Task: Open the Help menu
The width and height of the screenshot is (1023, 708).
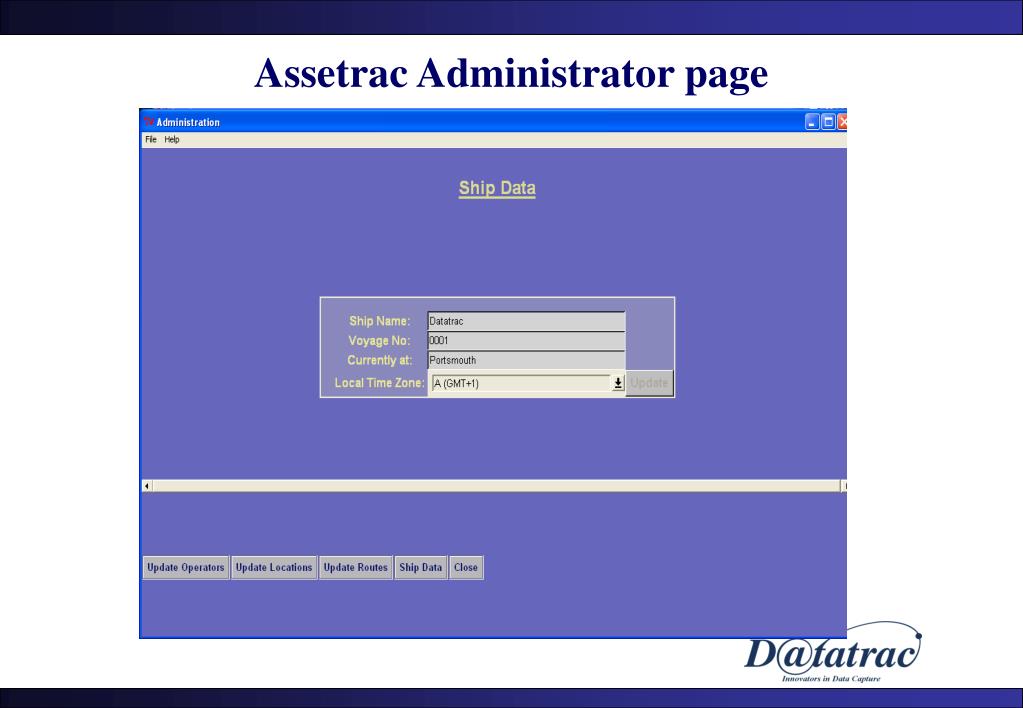Action: 172,139
